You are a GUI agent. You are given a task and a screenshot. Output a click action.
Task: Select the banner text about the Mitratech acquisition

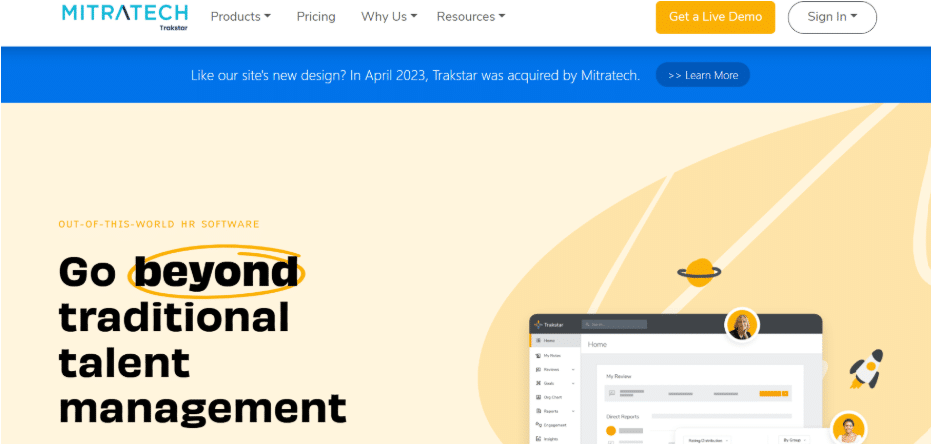coord(416,75)
